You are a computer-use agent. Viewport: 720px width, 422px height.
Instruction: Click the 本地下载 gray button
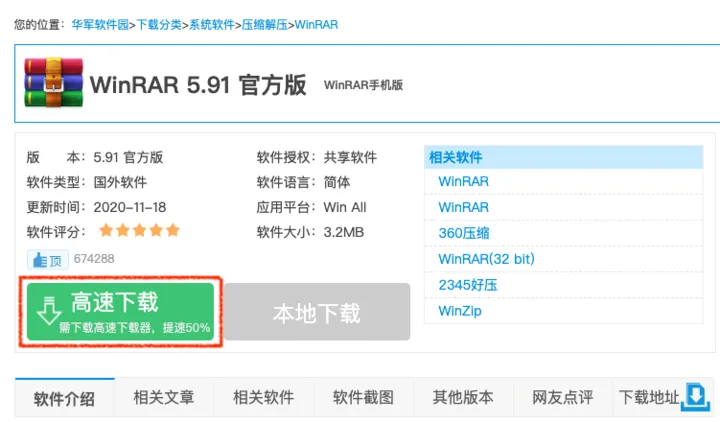317,312
